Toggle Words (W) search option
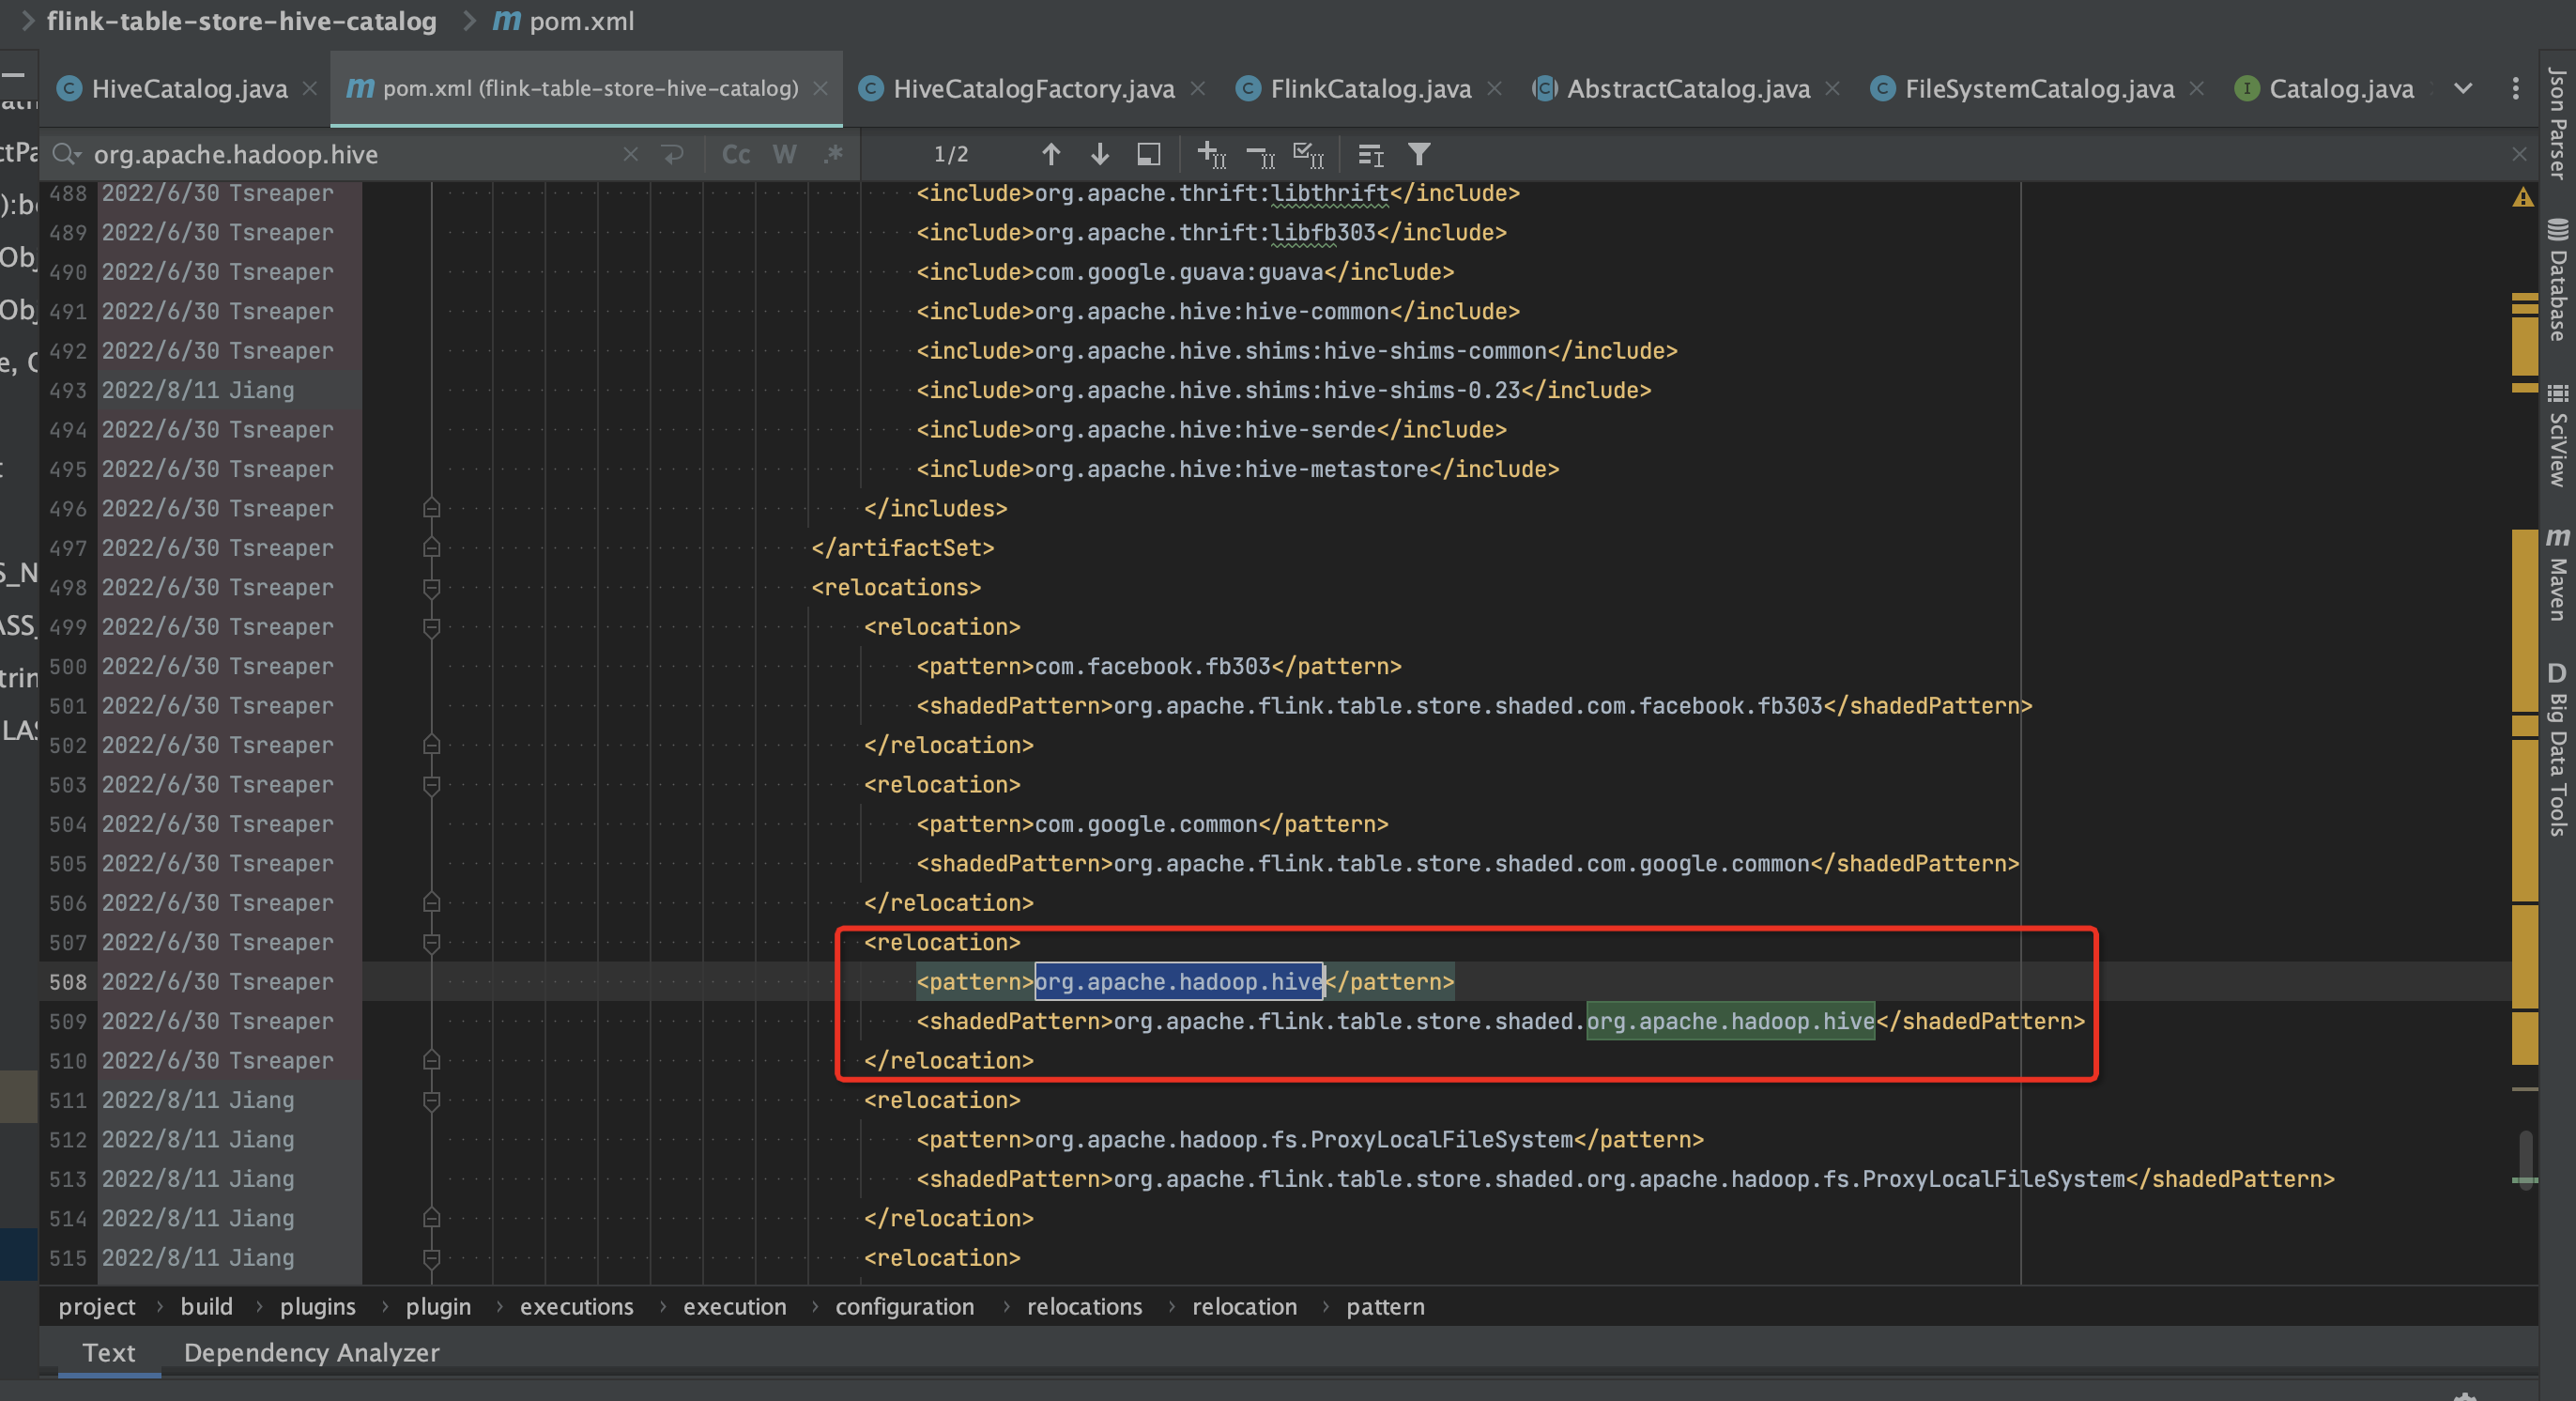 [785, 154]
